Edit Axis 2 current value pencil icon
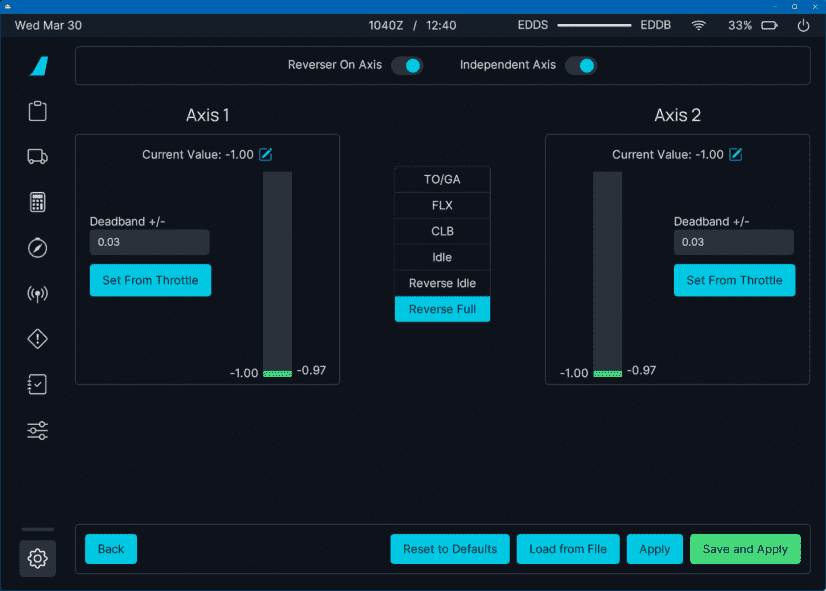Screen dimensions: 826x591 736,154
